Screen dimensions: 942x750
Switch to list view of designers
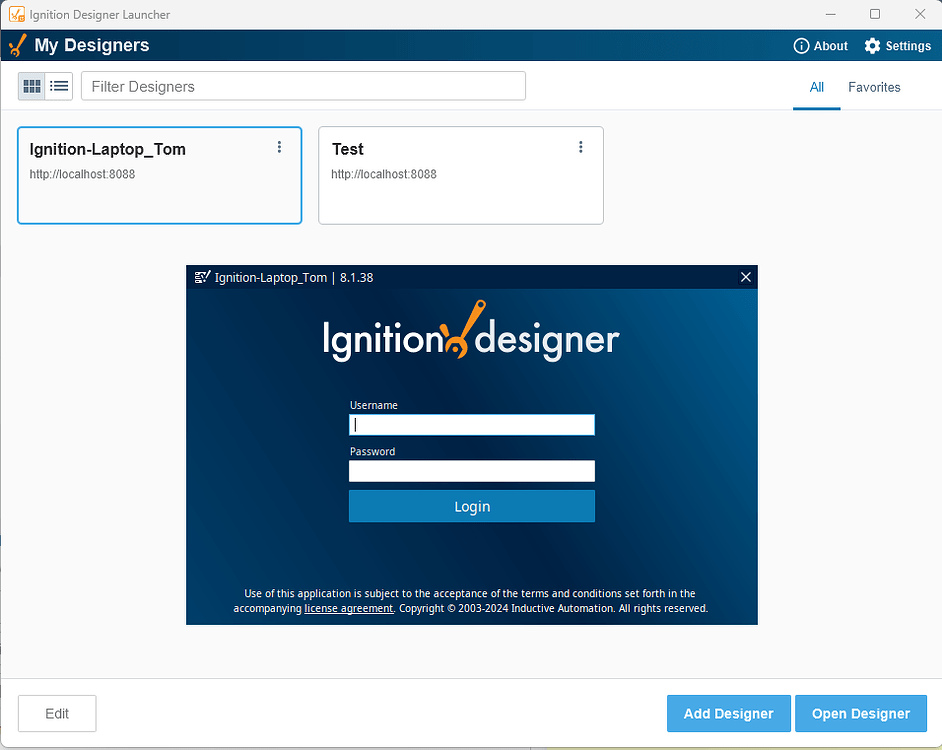tap(59, 85)
